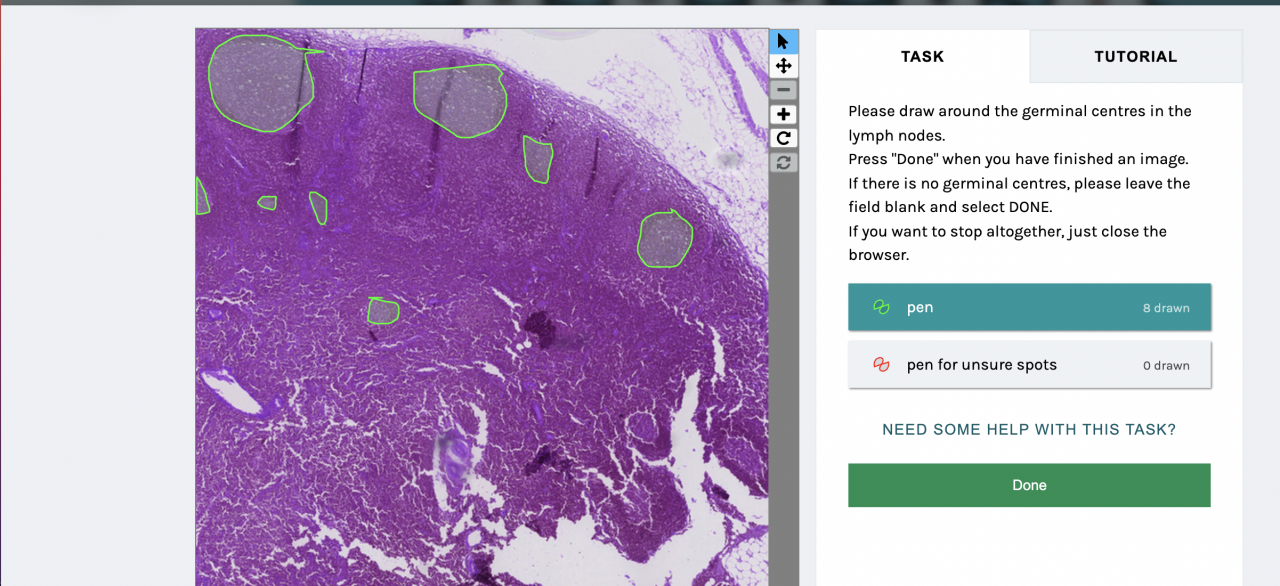Select the pen annotation tool

point(1029,307)
